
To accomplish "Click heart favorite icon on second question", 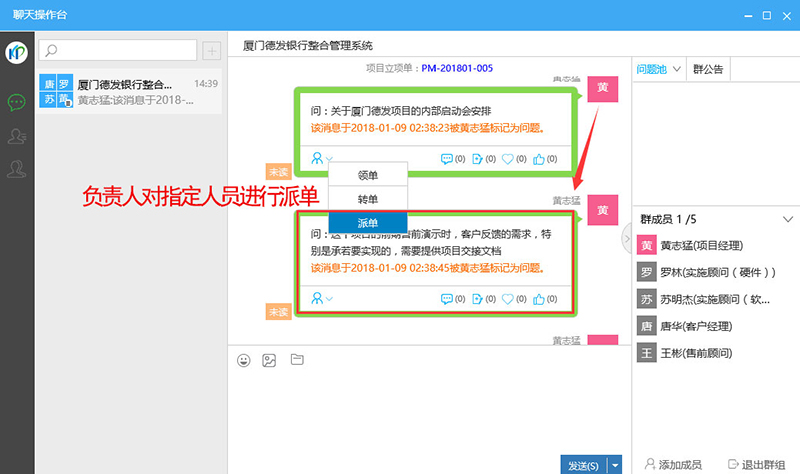I will [508, 299].
